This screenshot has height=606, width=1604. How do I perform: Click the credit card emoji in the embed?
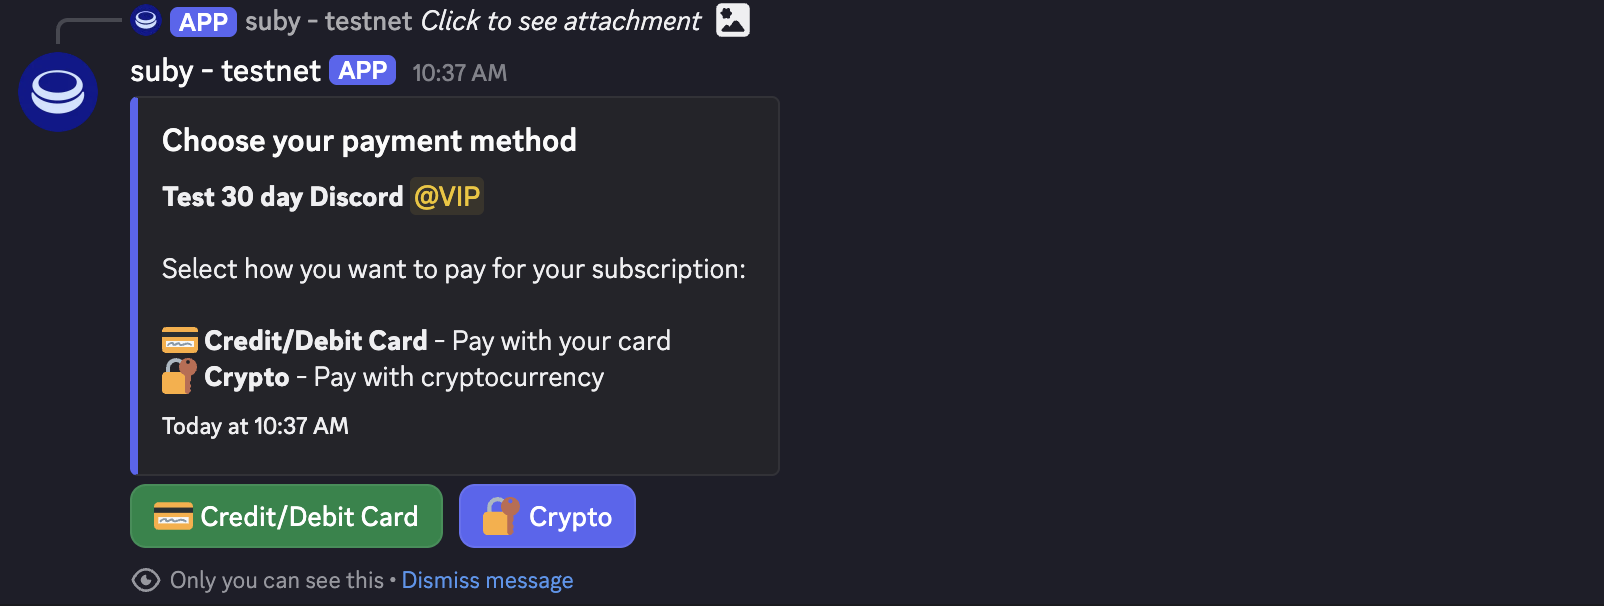coord(180,341)
